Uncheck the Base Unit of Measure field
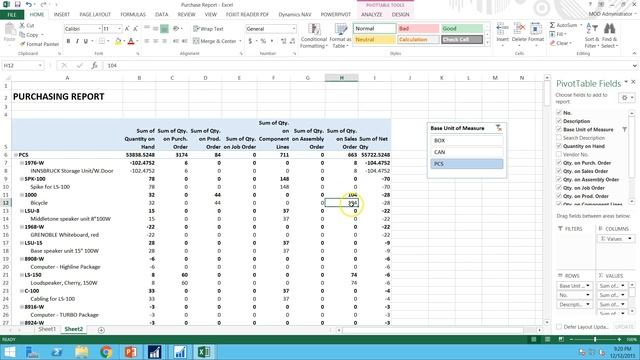The image size is (640, 360). pyautogui.click(x=559, y=129)
